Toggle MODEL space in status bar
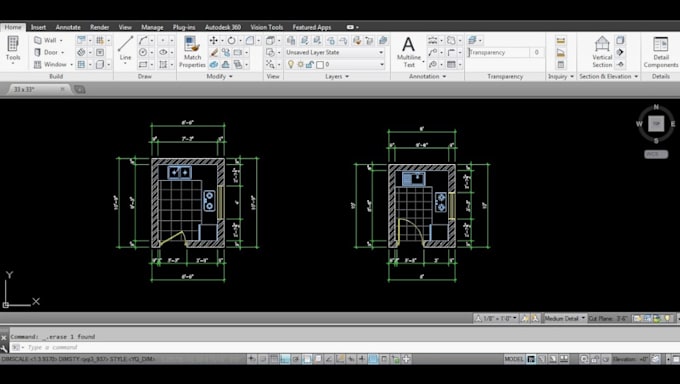 (513, 359)
